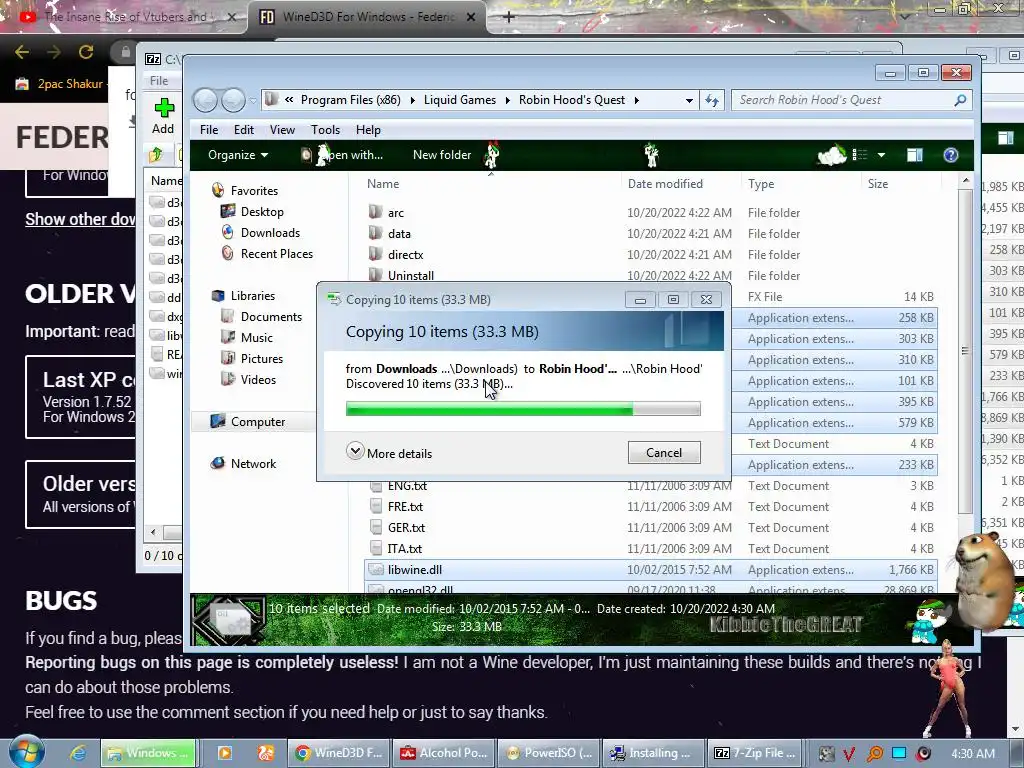Screen dimensions: 1024x768
Task: Switch to the Alcohol taskbar window
Action: 444,753
